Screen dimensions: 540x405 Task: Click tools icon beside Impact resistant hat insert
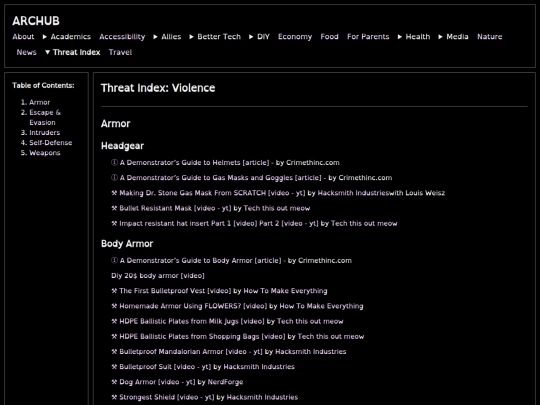(x=114, y=223)
